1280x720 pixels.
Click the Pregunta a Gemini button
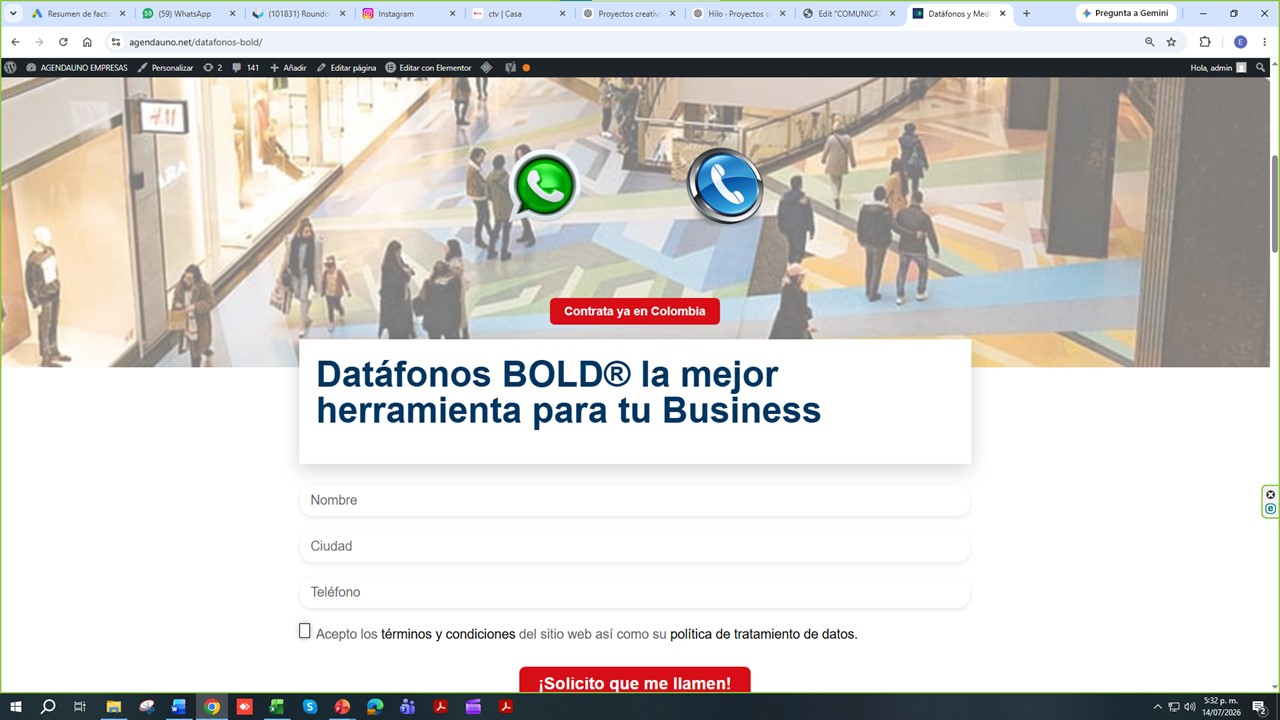(1126, 13)
